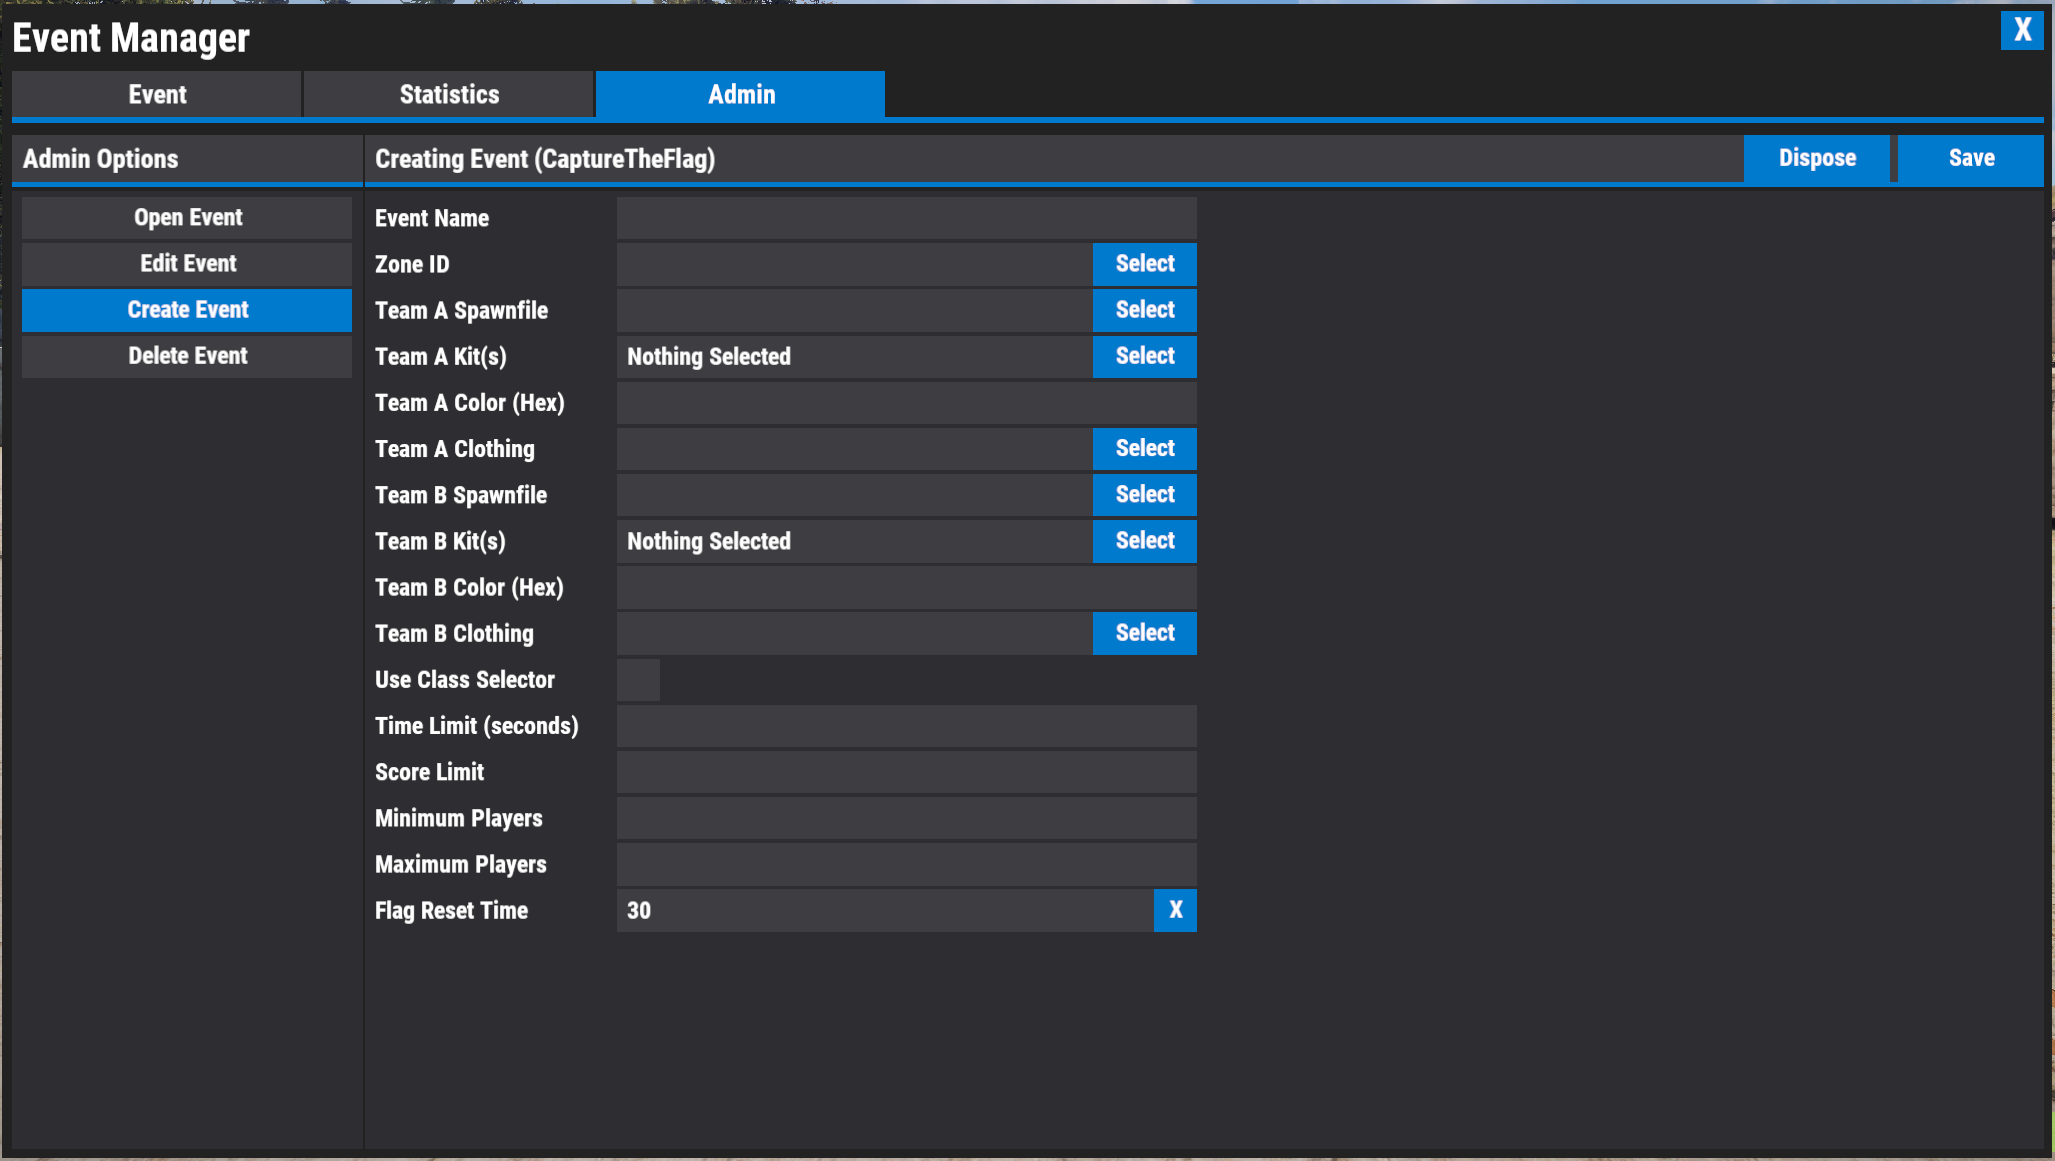Switch to the Event tab
This screenshot has width=2055, height=1161.
tap(156, 94)
